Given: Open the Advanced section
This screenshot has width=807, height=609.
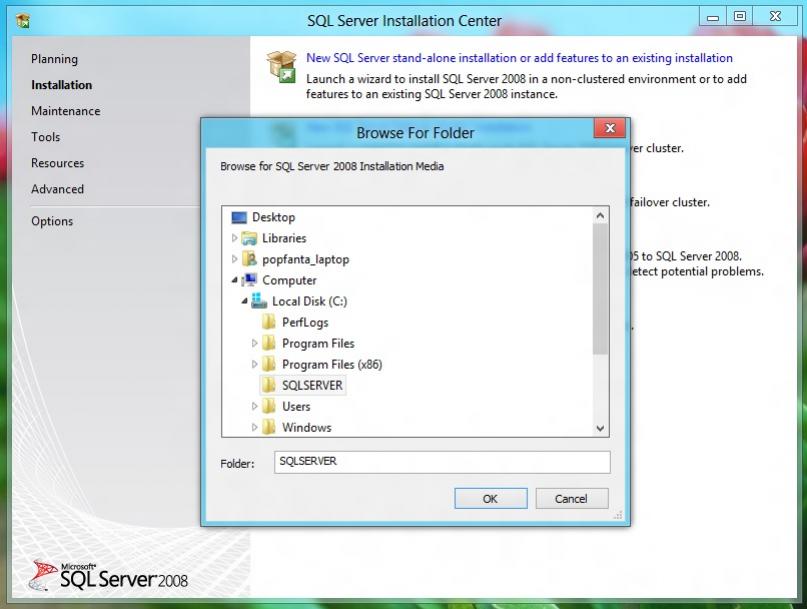Looking at the screenshot, I should pyautogui.click(x=58, y=189).
